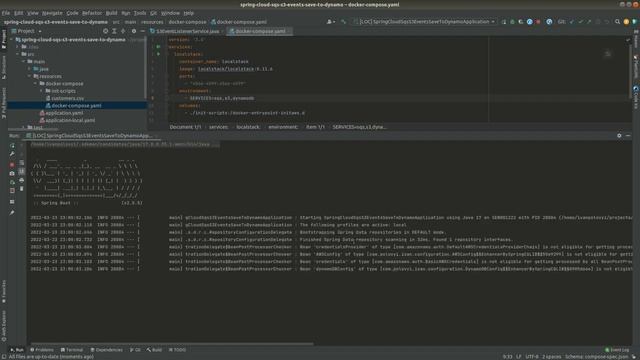
Task: Click Git push arrow icon
Action: pyautogui.click(x=589, y=22)
